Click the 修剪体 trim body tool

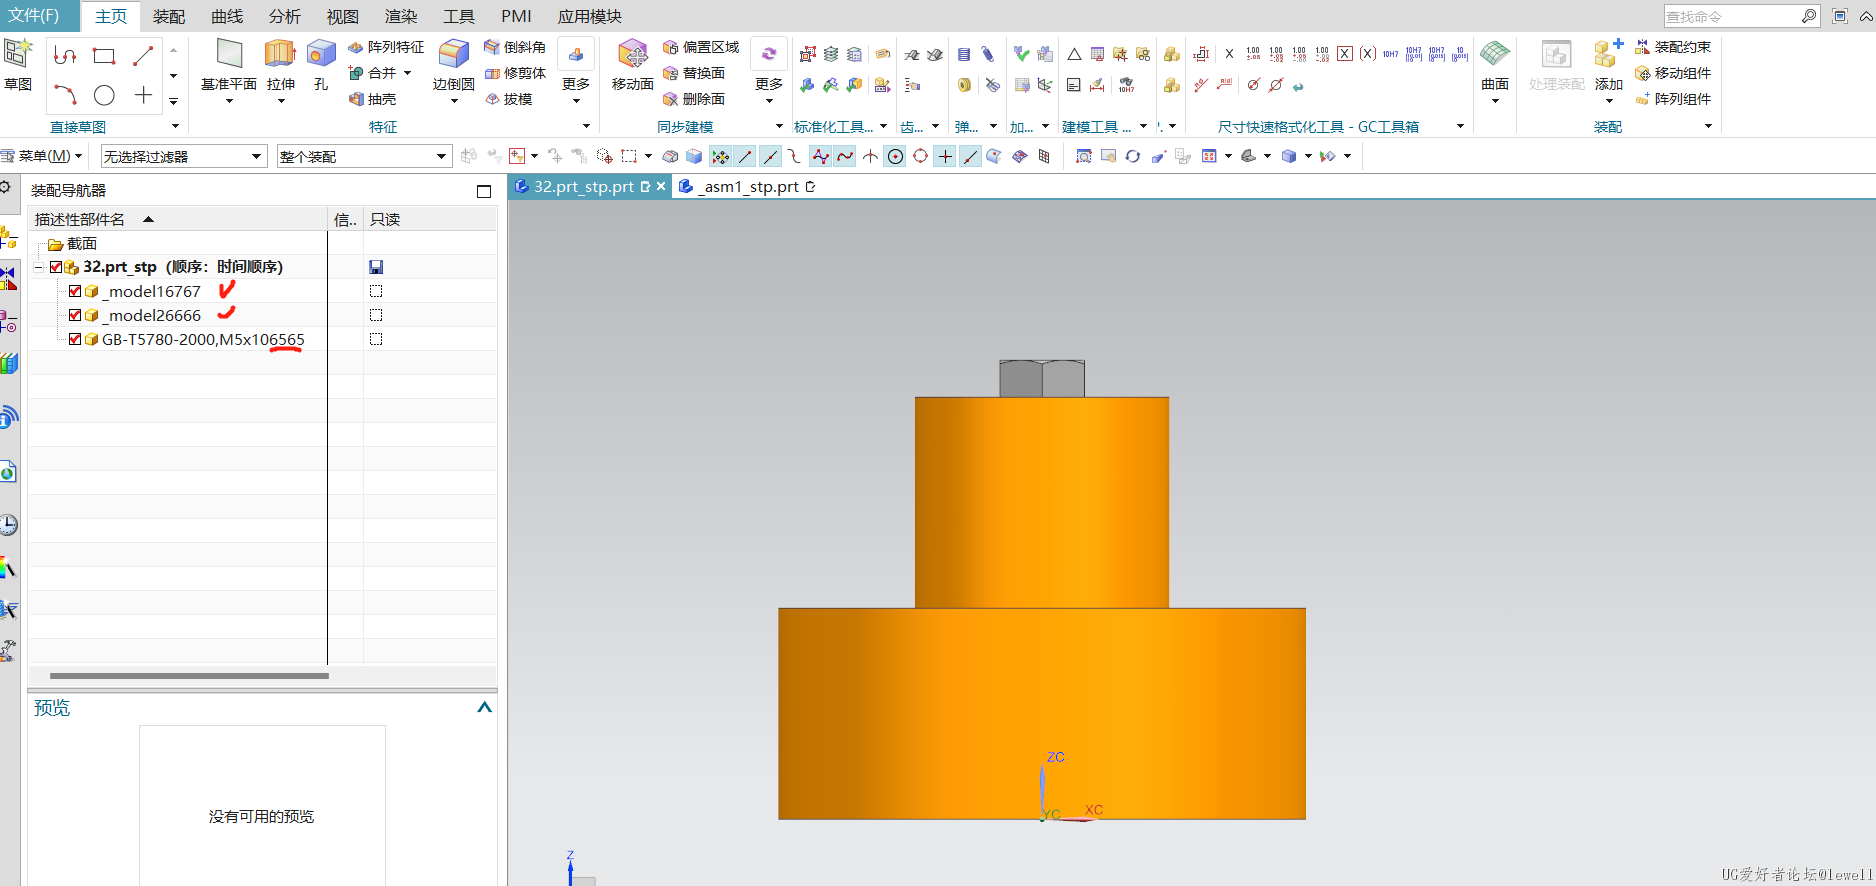click(x=515, y=73)
